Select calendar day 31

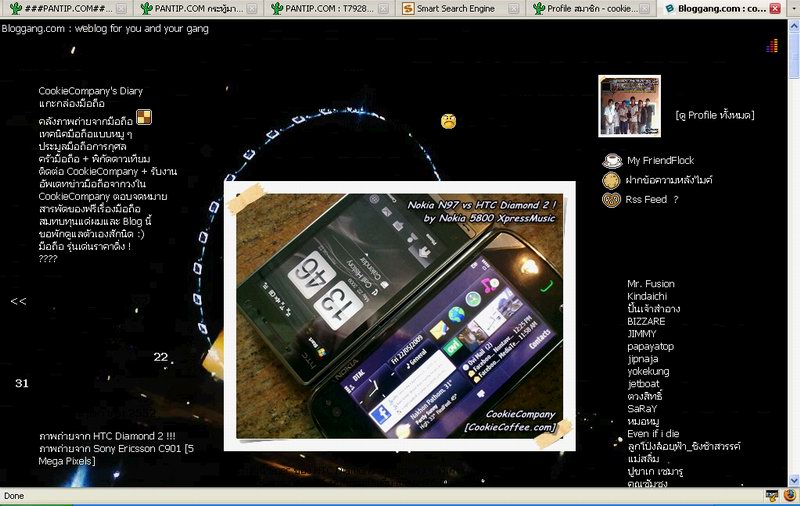click(x=21, y=383)
